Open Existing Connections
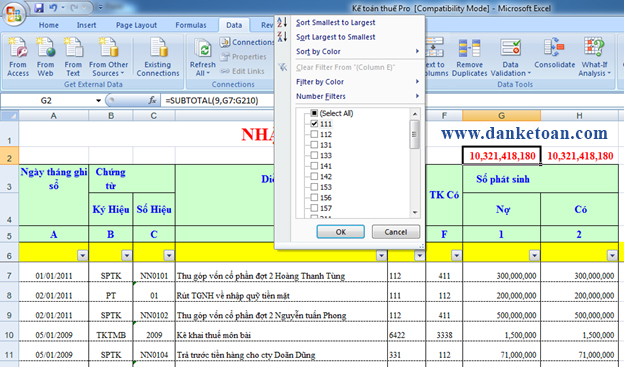The image size is (624, 367). [x=158, y=57]
